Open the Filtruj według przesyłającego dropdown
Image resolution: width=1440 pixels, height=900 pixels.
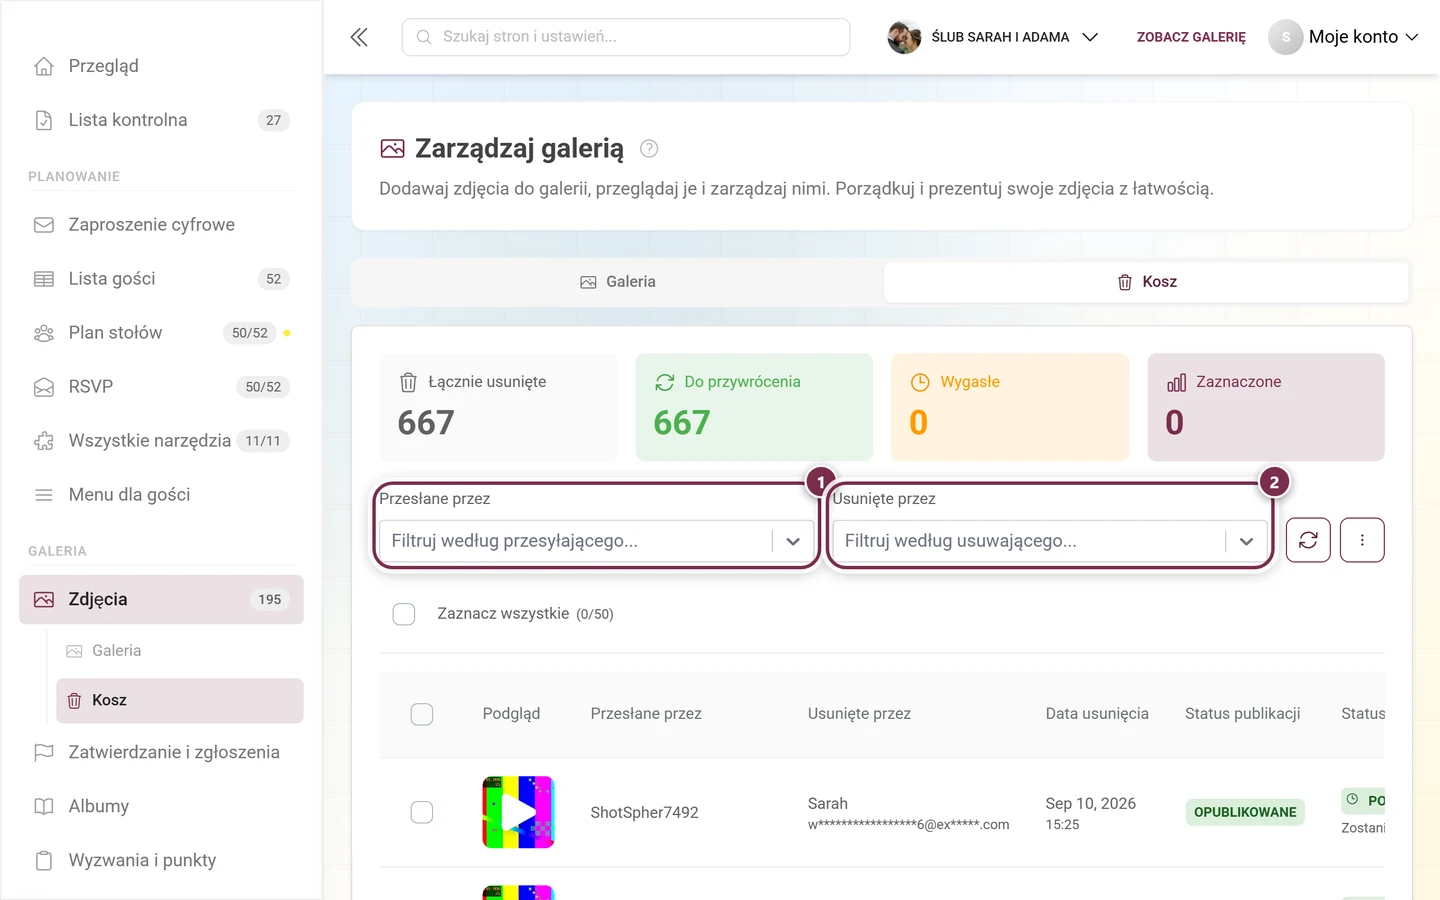(597, 541)
